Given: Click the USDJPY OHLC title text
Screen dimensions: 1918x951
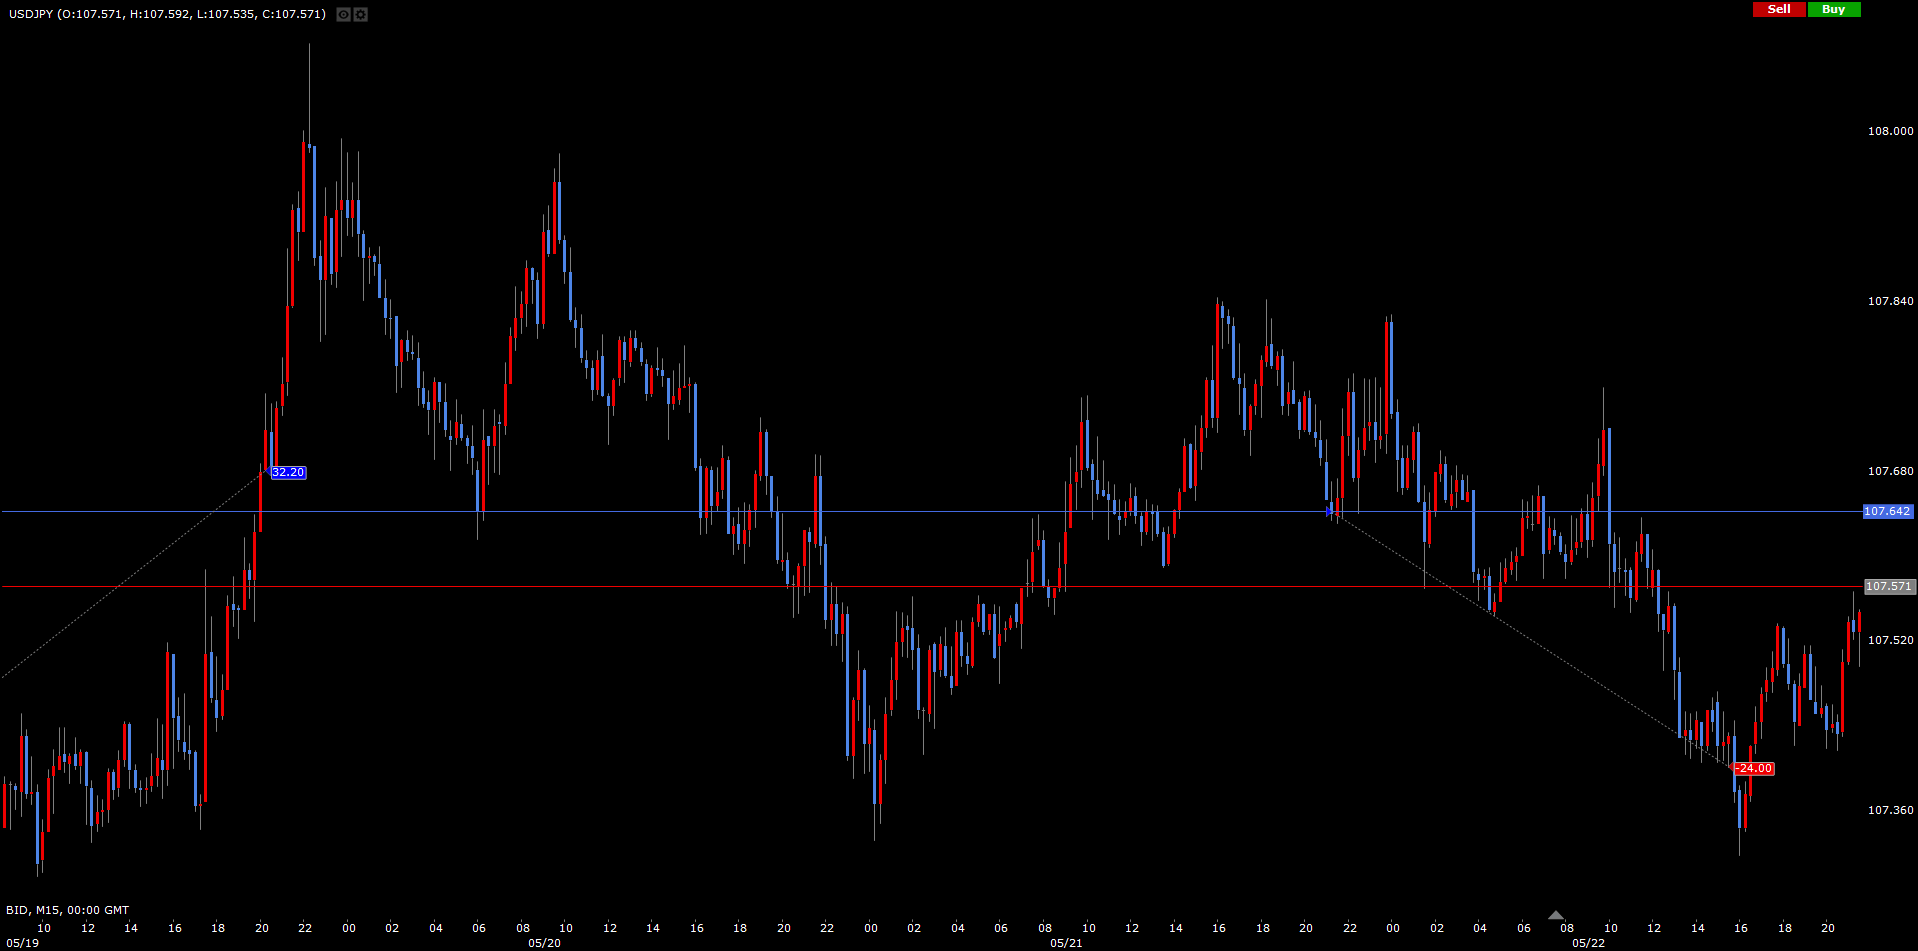Looking at the screenshot, I should tap(167, 14).
